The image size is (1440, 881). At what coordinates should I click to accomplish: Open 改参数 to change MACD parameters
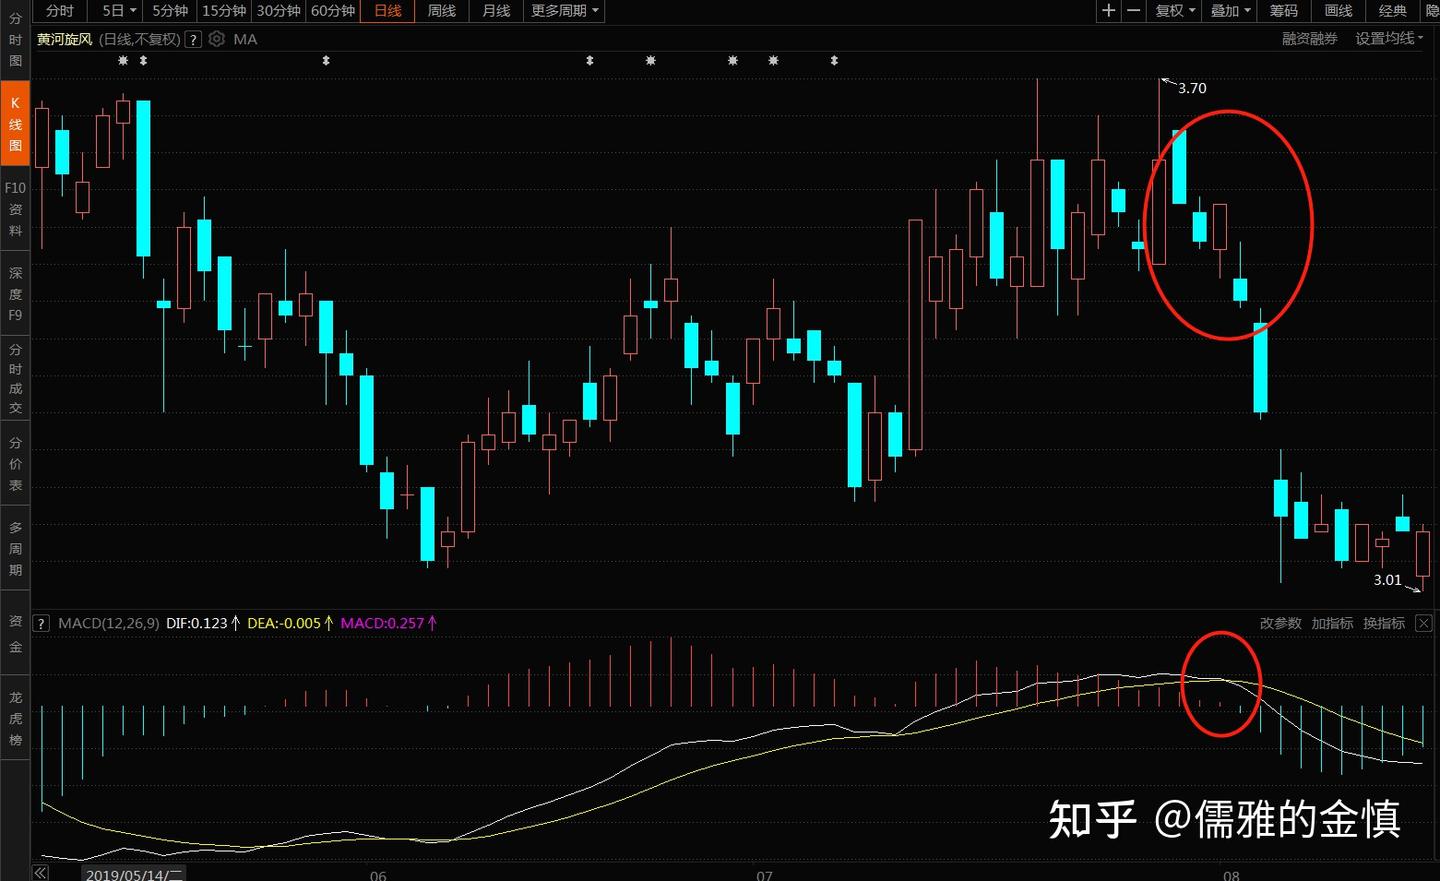pos(1279,623)
